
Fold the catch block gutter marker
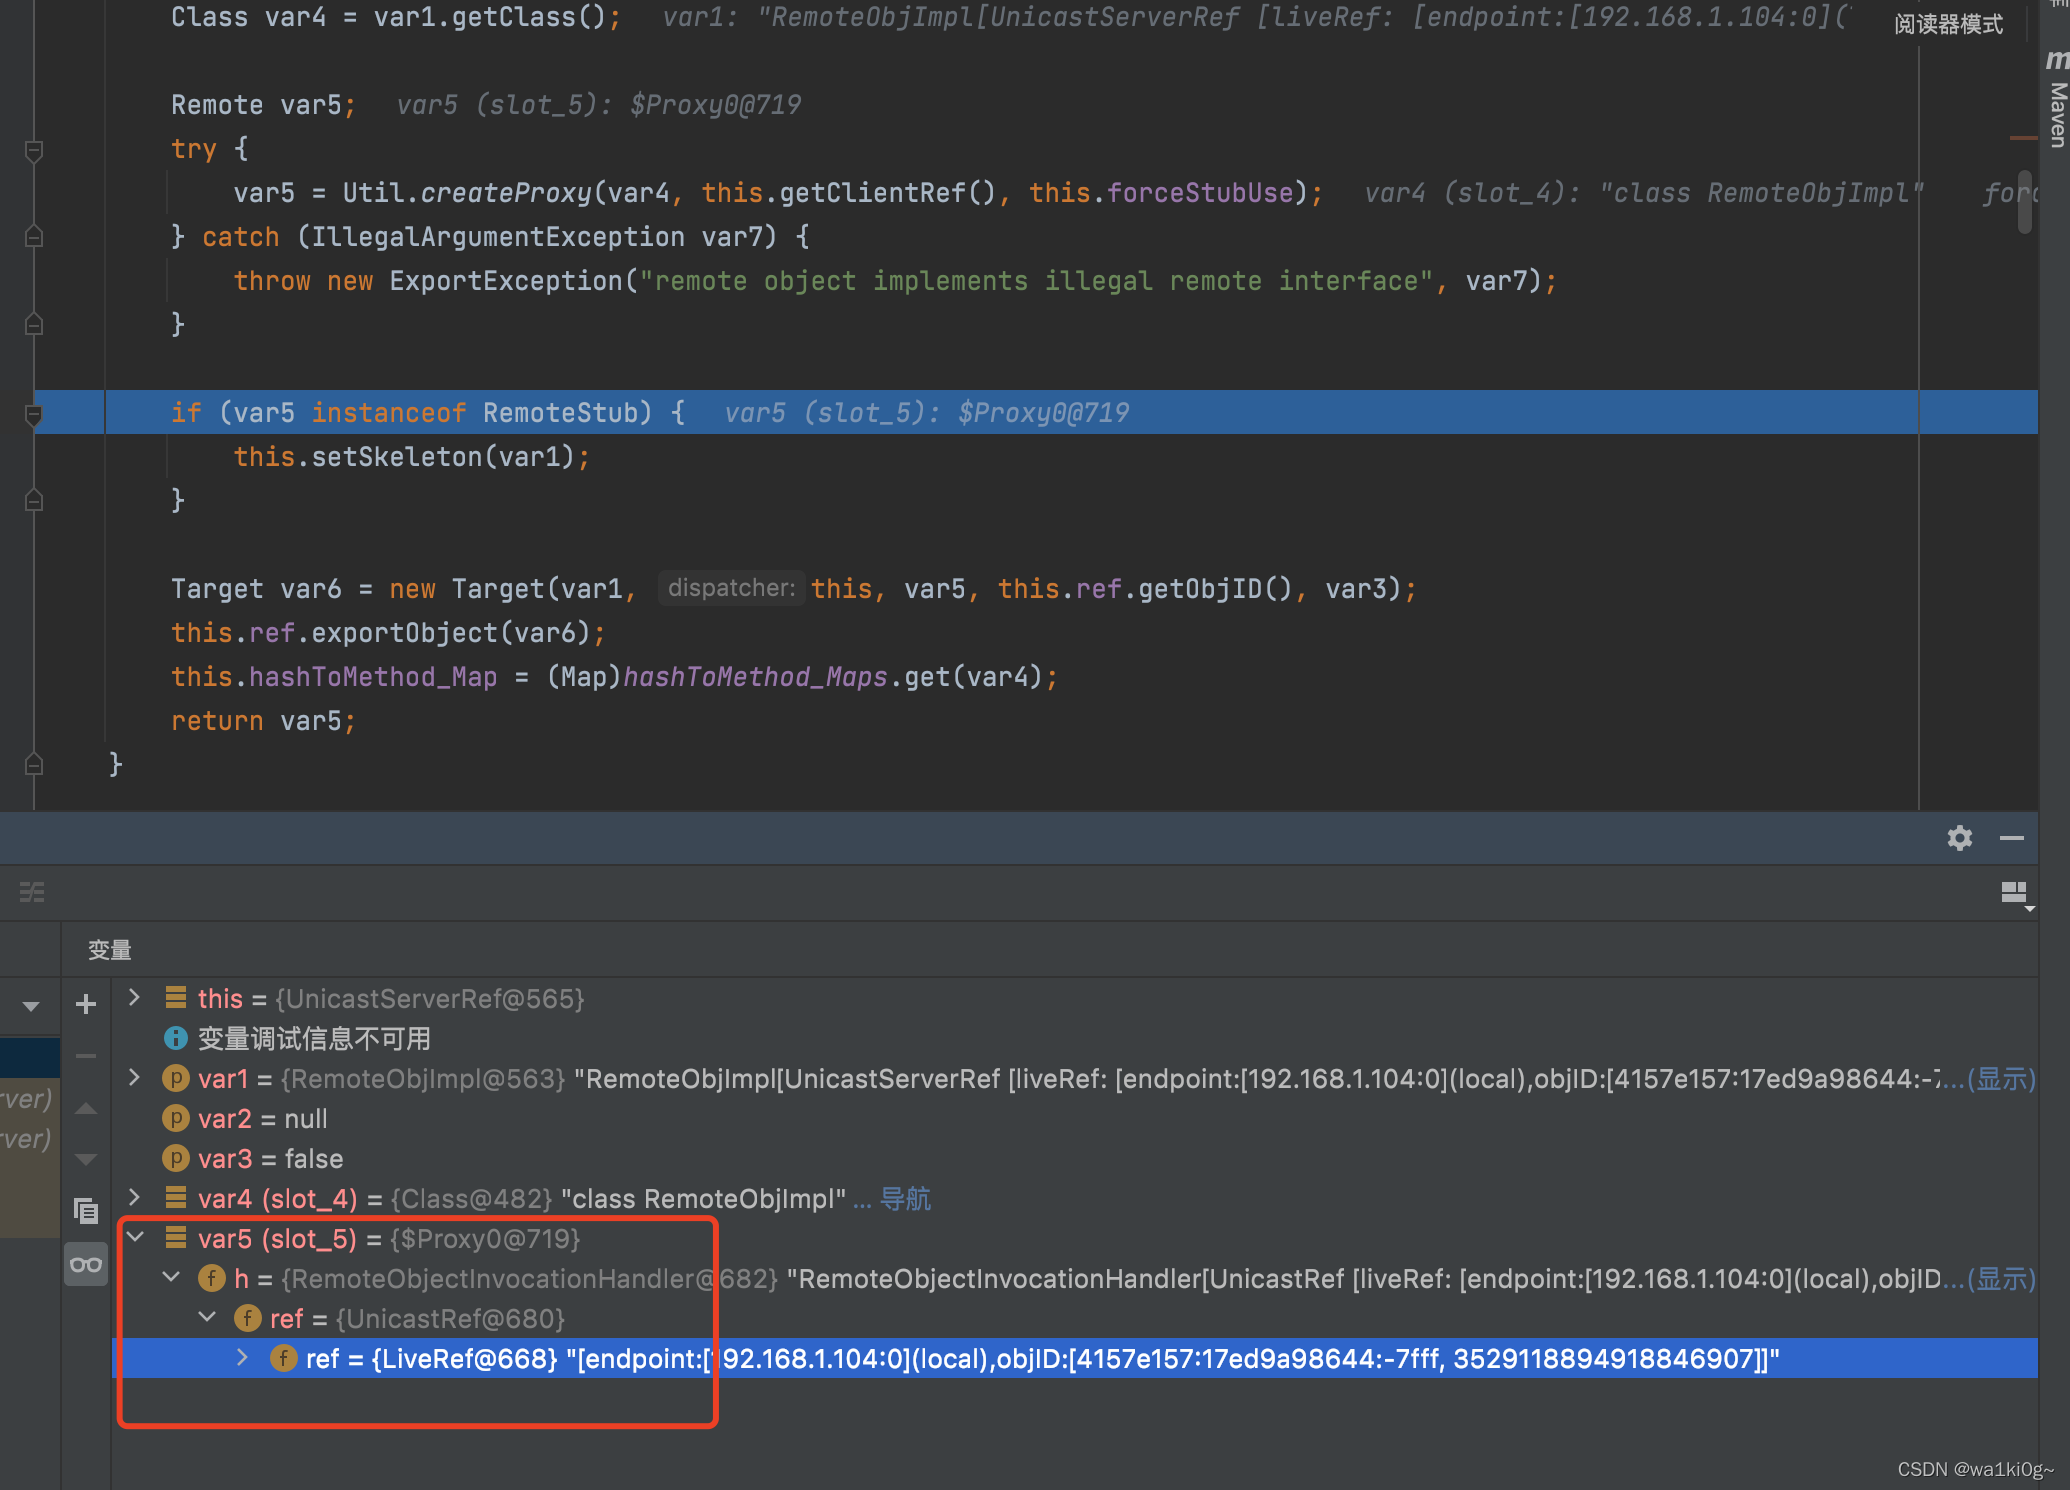[x=33, y=237]
